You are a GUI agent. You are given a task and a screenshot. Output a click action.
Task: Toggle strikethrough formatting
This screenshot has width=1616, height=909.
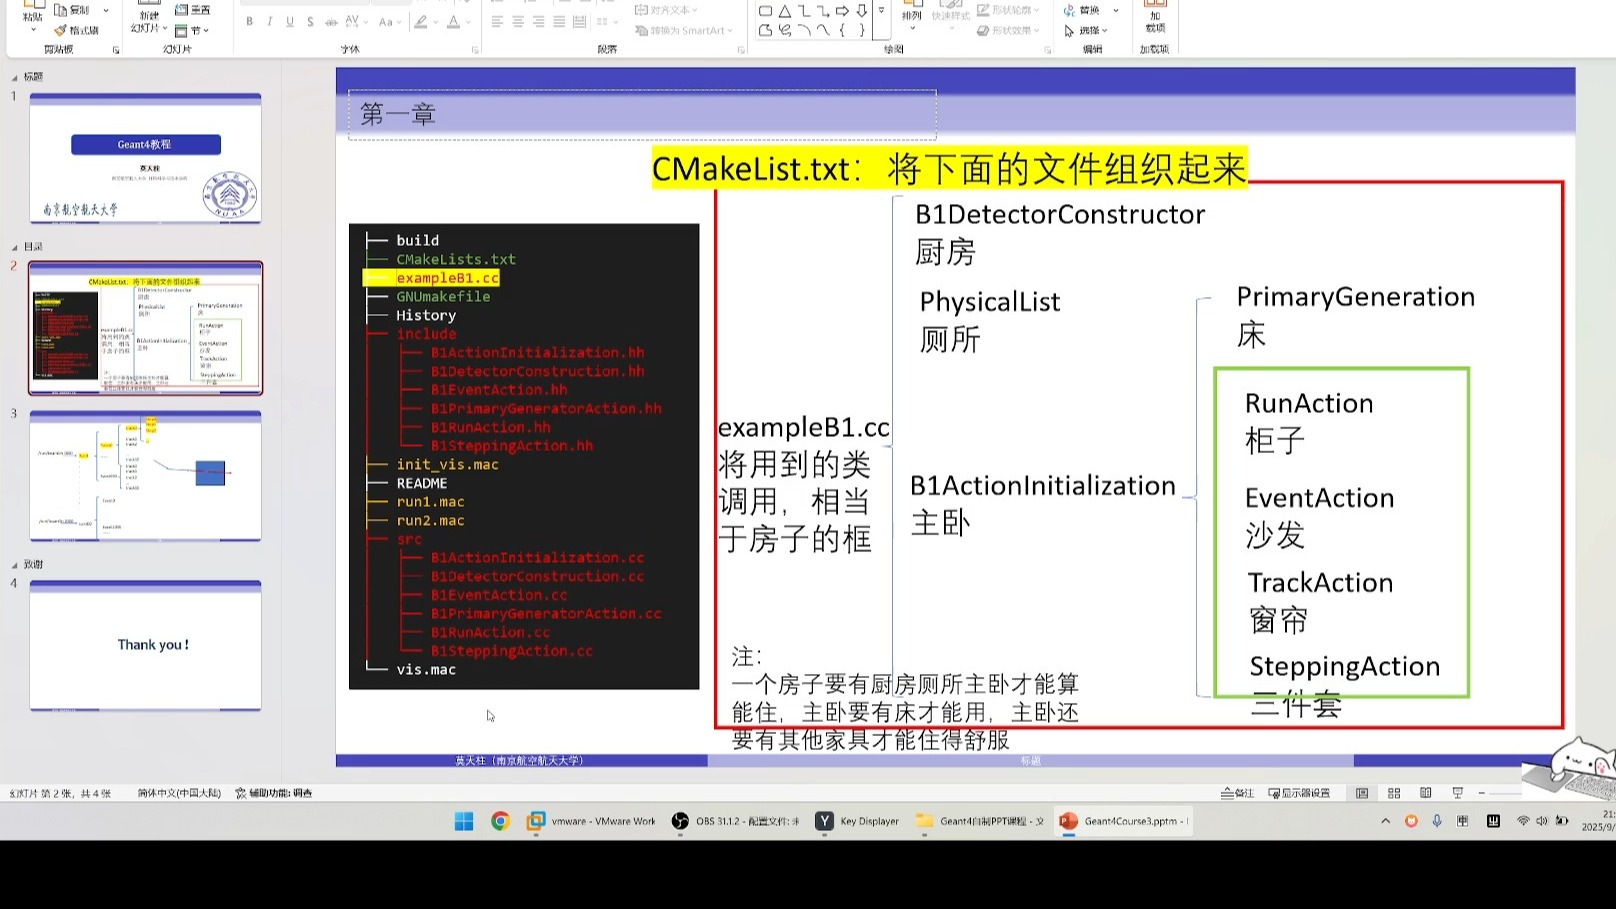coord(331,21)
